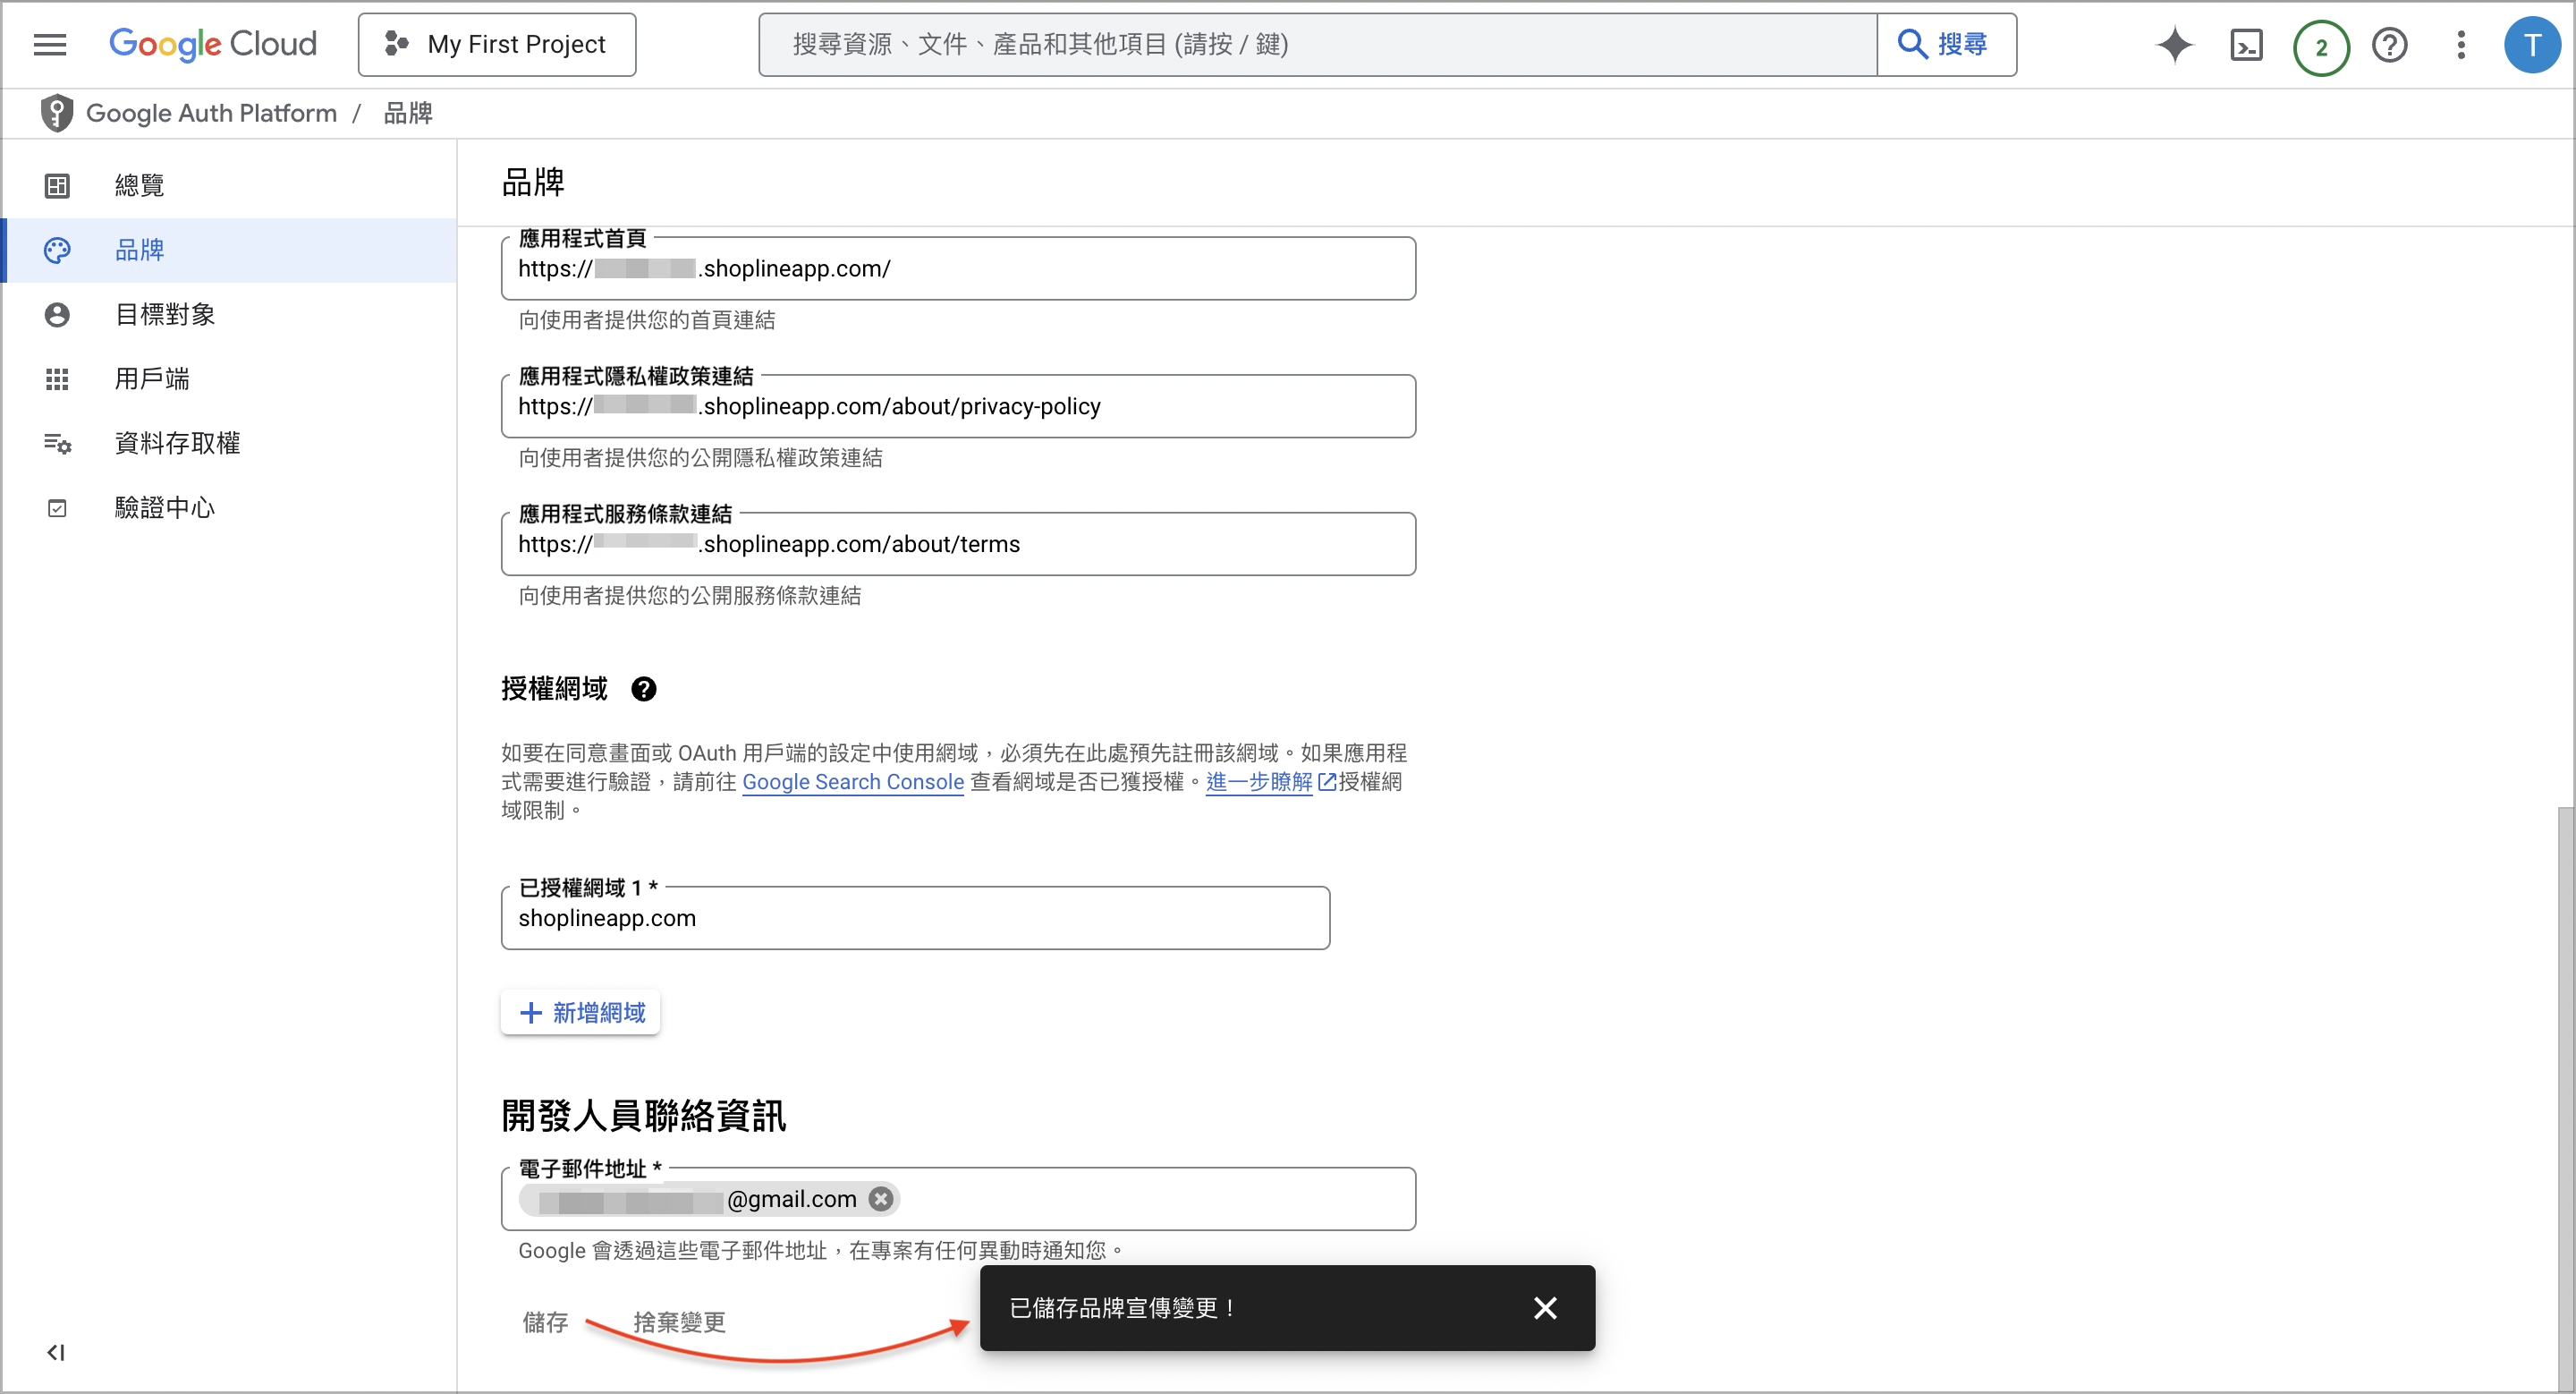Edit the 已授權網域 1 field
The width and height of the screenshot is (2576, 1394).
tap(915, 918)
